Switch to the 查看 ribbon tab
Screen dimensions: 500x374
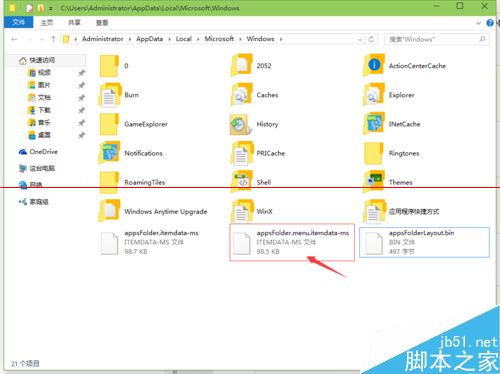[x=102, y=23]
